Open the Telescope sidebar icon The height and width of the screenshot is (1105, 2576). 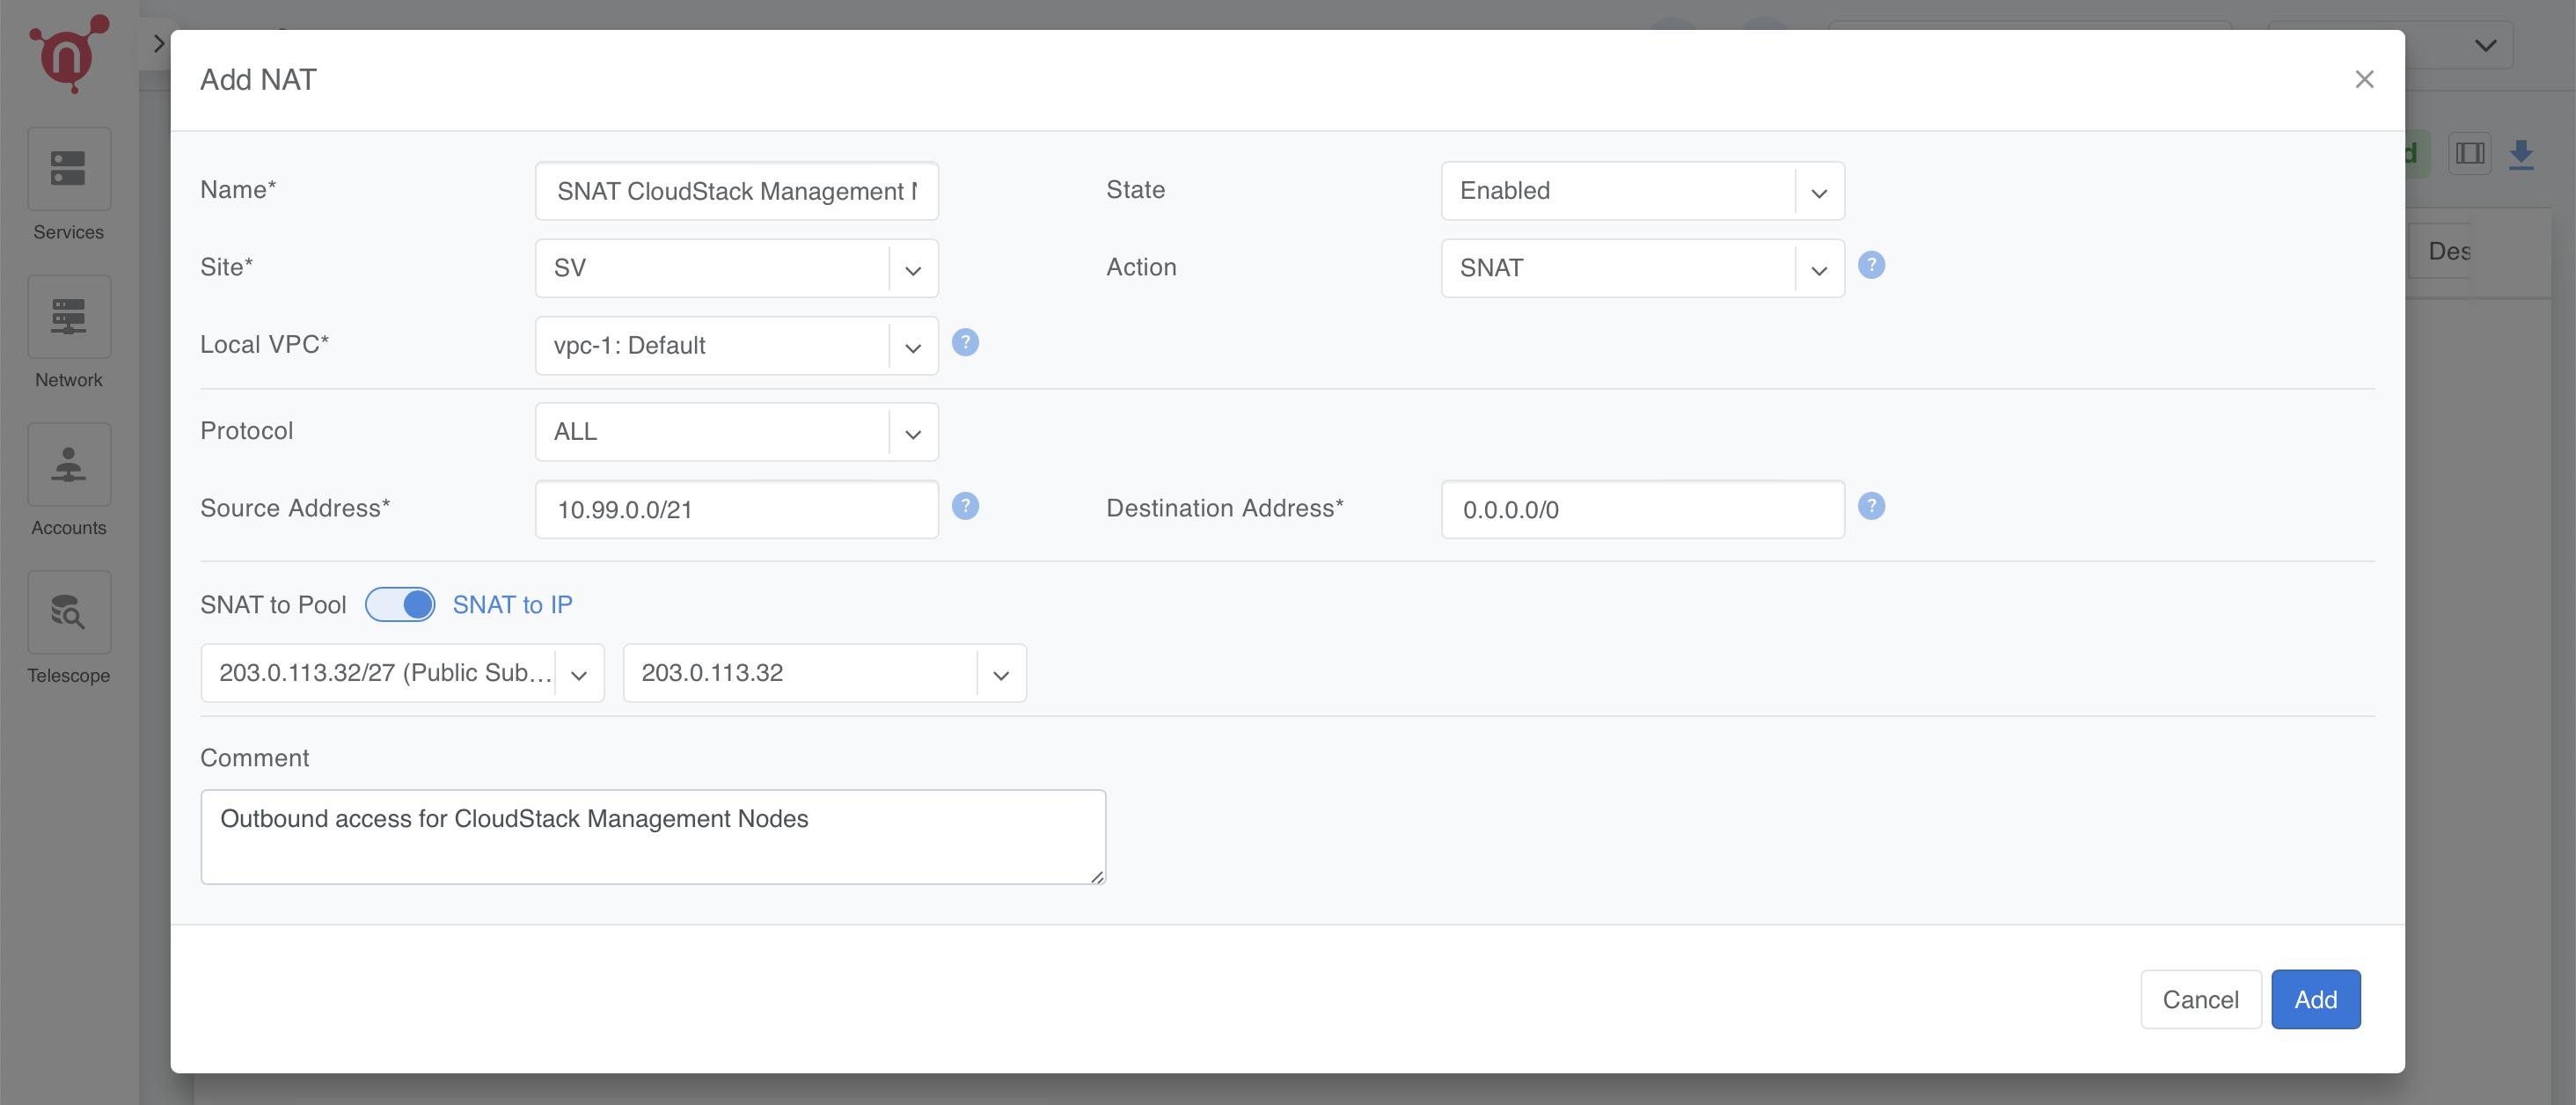coord(68,612)
